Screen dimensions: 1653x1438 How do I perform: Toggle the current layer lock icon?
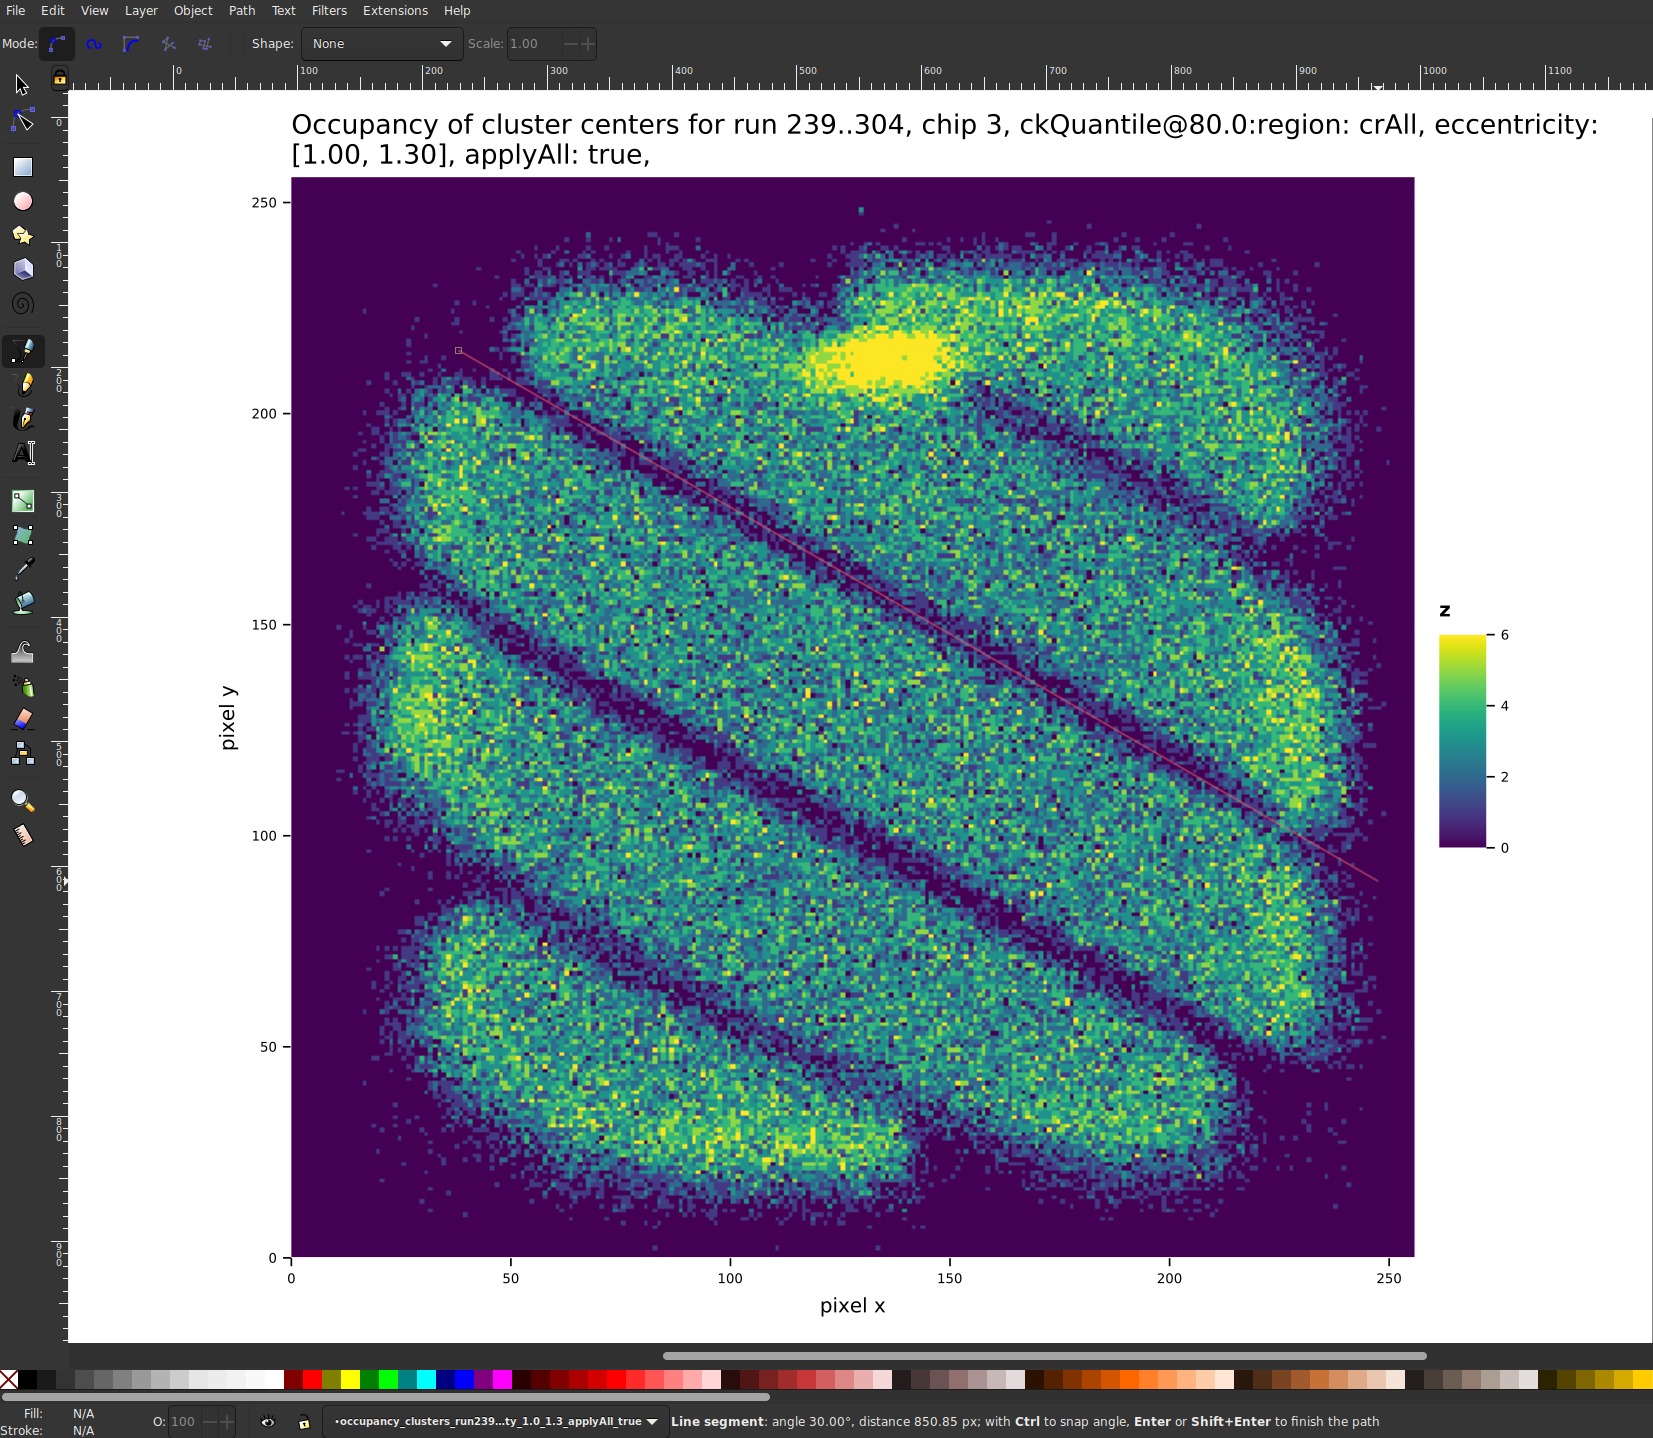pos(304,1422)
